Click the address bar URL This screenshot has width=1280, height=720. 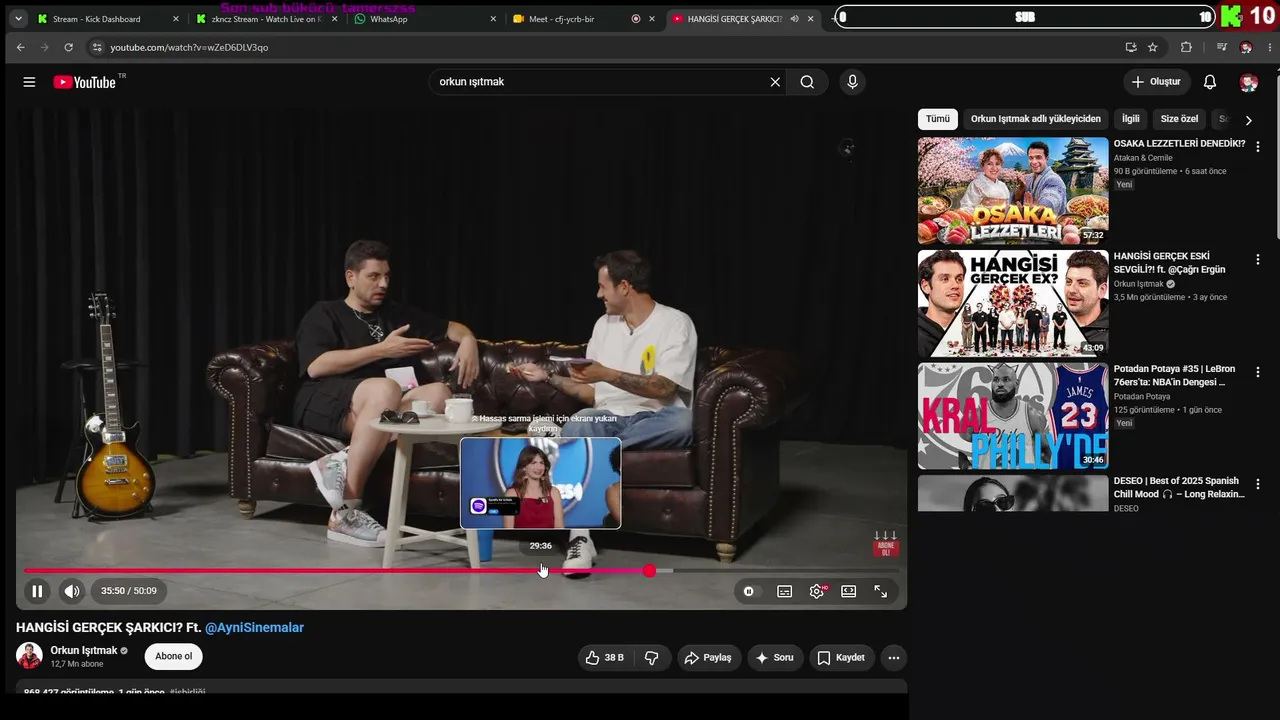189,47
